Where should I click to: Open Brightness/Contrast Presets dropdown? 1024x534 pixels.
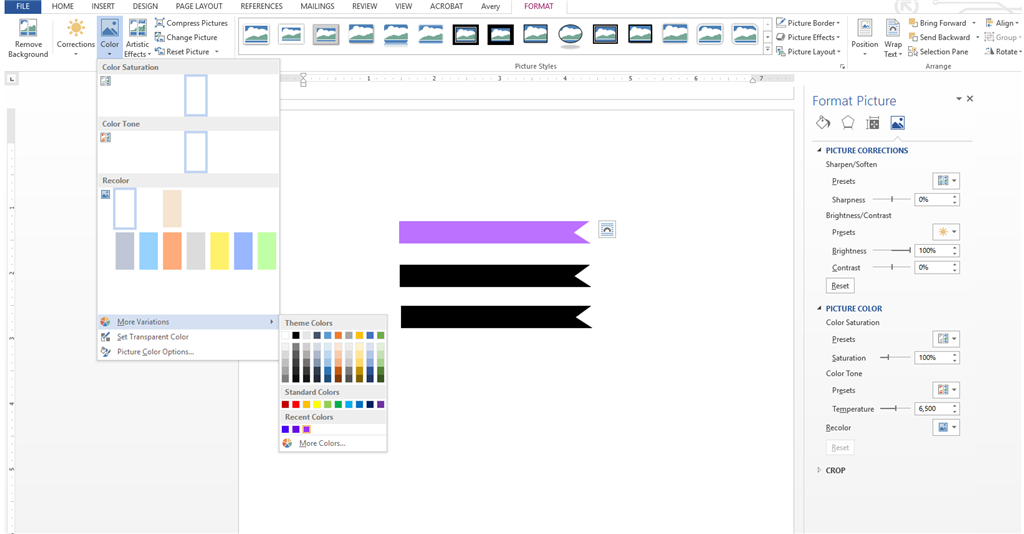946,232
